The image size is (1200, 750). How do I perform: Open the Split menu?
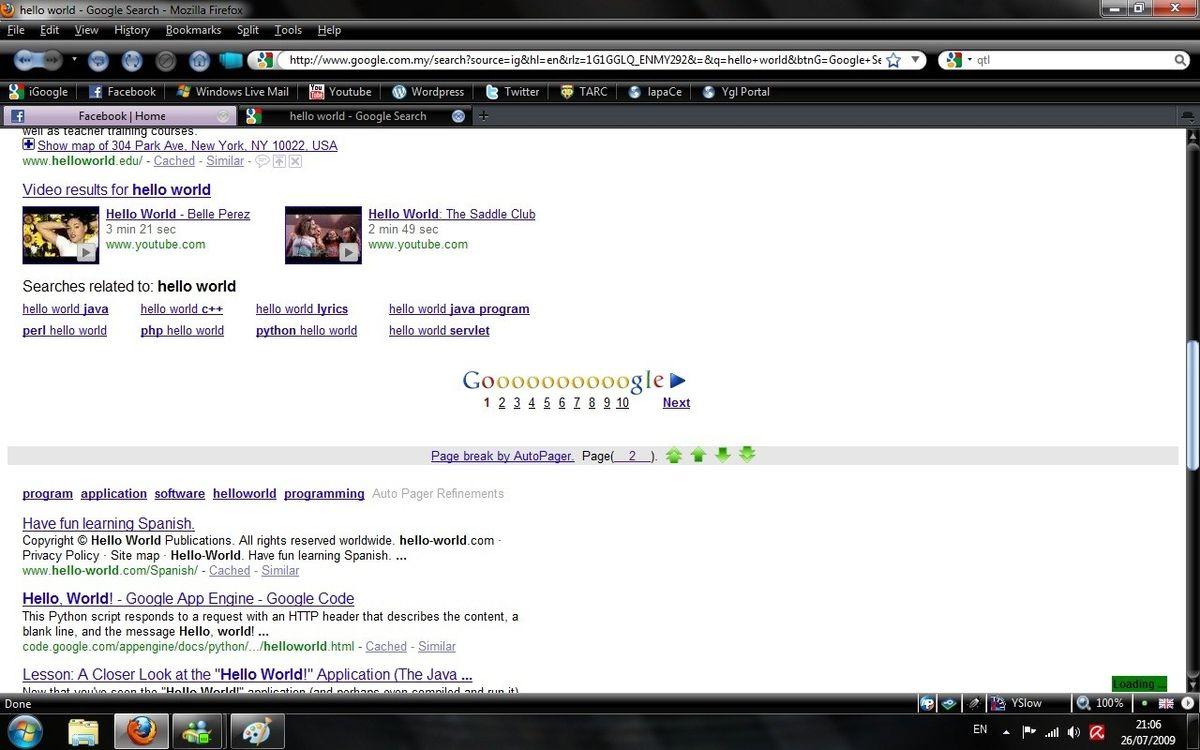248,30
